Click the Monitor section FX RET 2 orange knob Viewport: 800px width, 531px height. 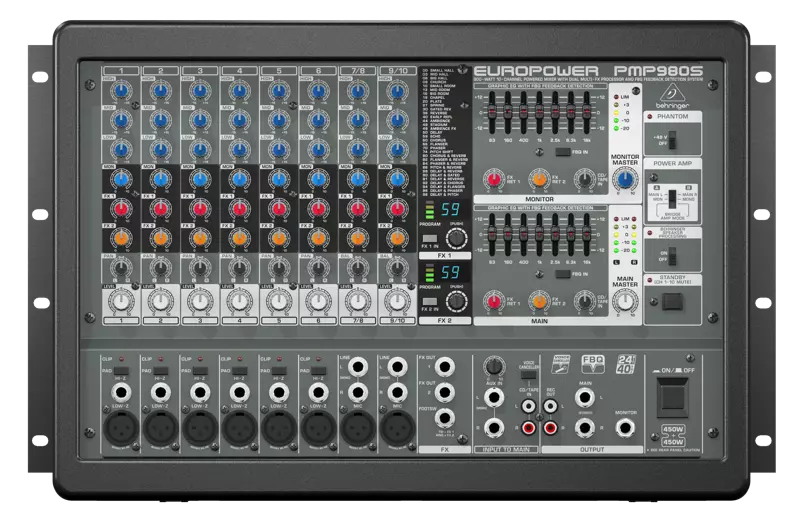(539, 179)
